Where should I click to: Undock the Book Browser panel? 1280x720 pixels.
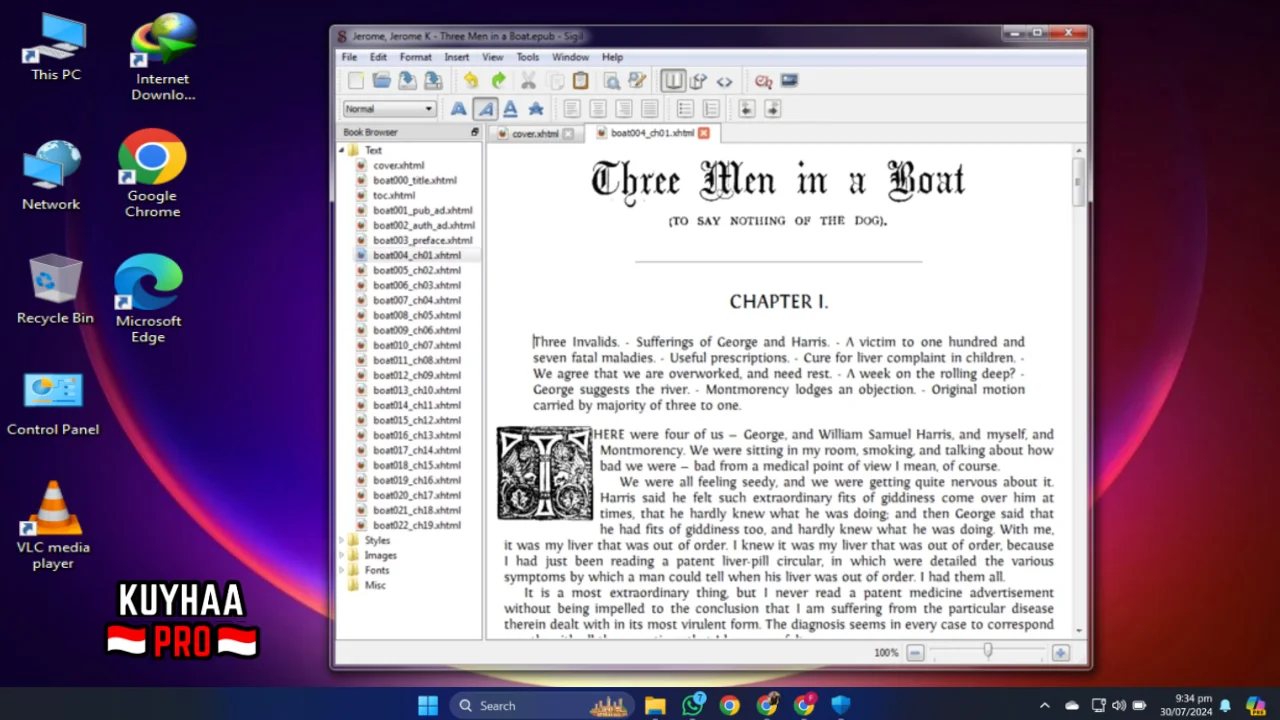(475, 132)
